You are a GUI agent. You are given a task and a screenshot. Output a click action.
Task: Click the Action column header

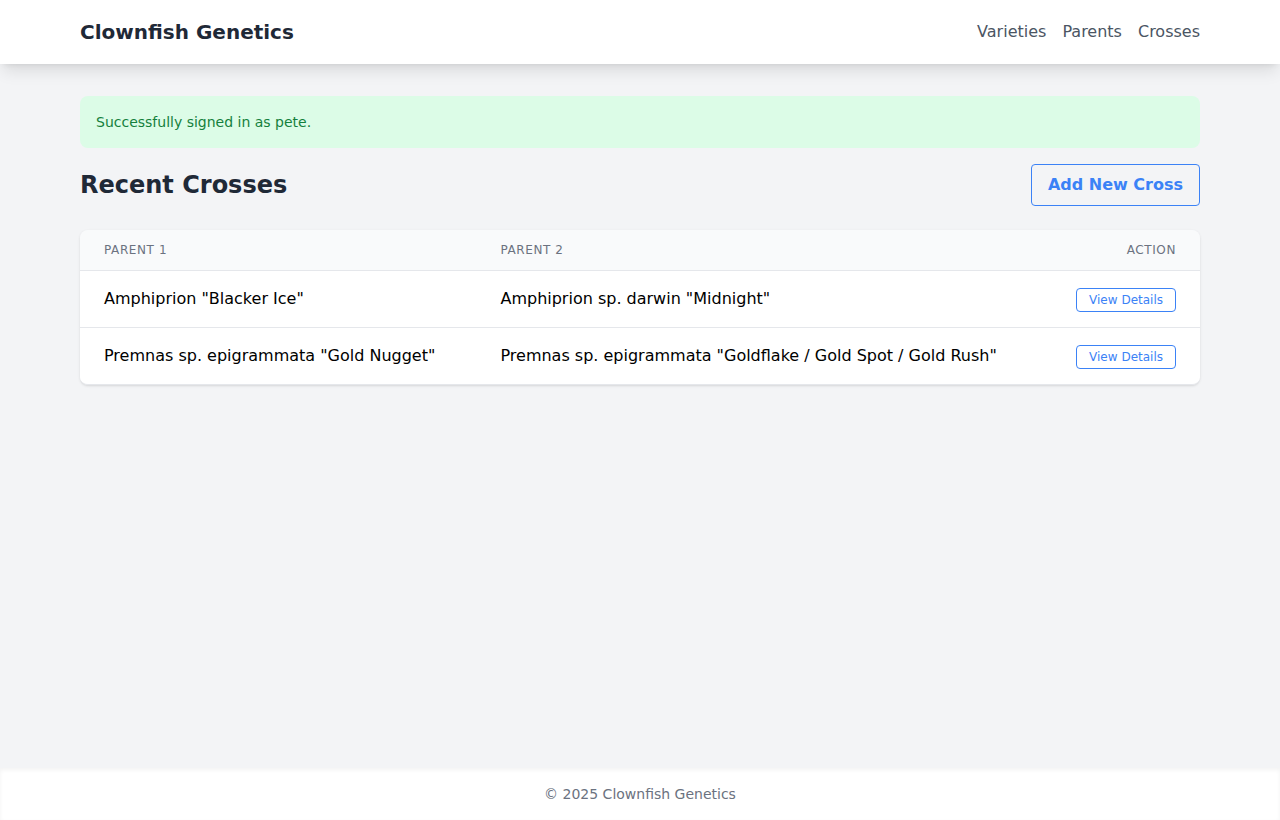tap(1150, 250)
